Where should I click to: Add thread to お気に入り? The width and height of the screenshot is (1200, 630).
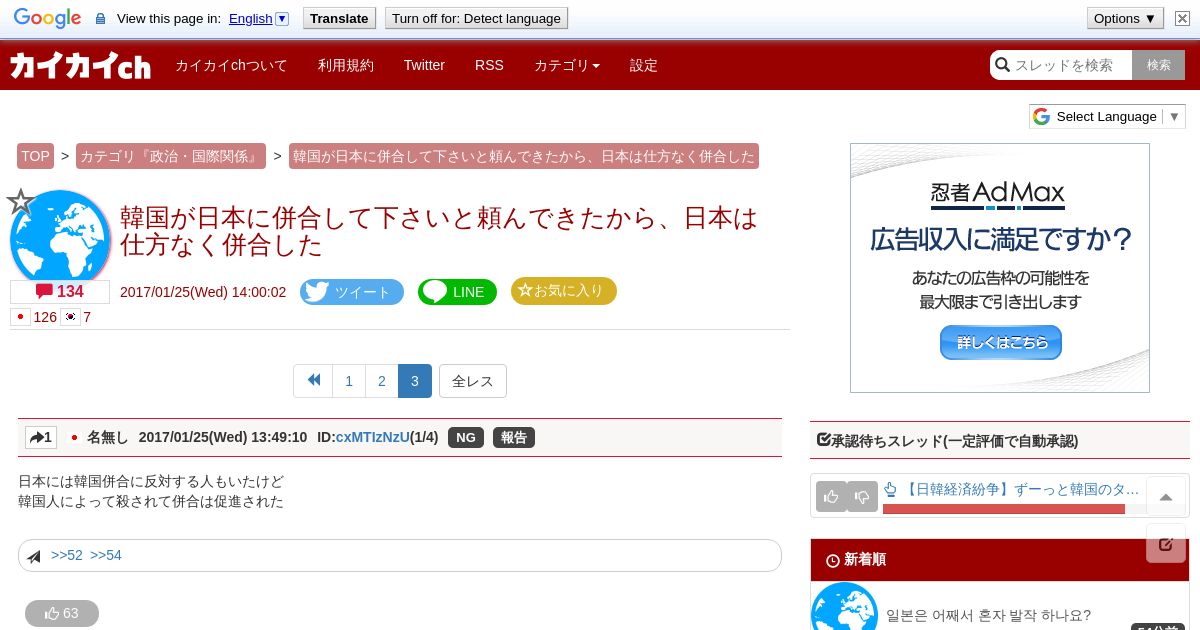[x=564, y=291]
